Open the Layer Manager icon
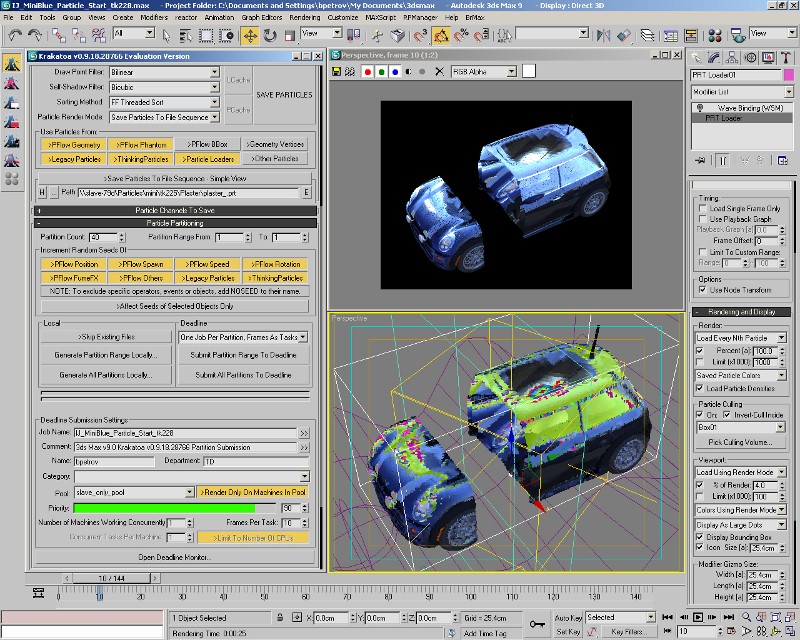The height and width of the screenshot is (640, 800). coord(647,35)
